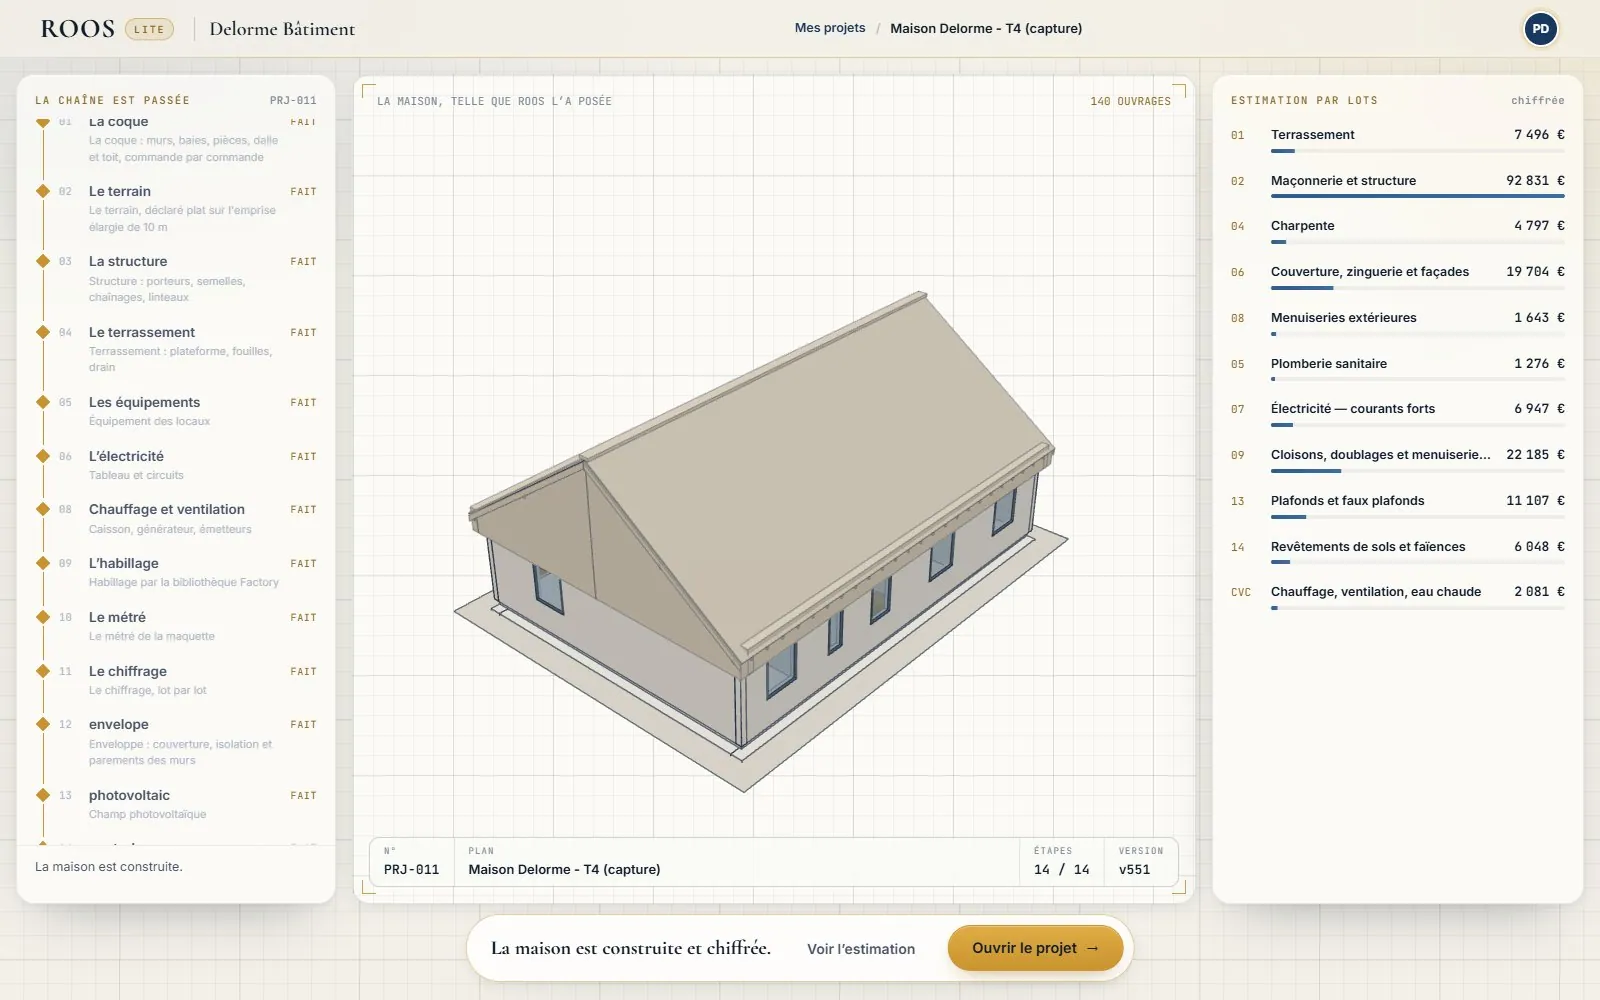The height and width of the screenshot is (1000, 1600).
Task: Go to Mes projets breadcrumb
Action: 830,28
